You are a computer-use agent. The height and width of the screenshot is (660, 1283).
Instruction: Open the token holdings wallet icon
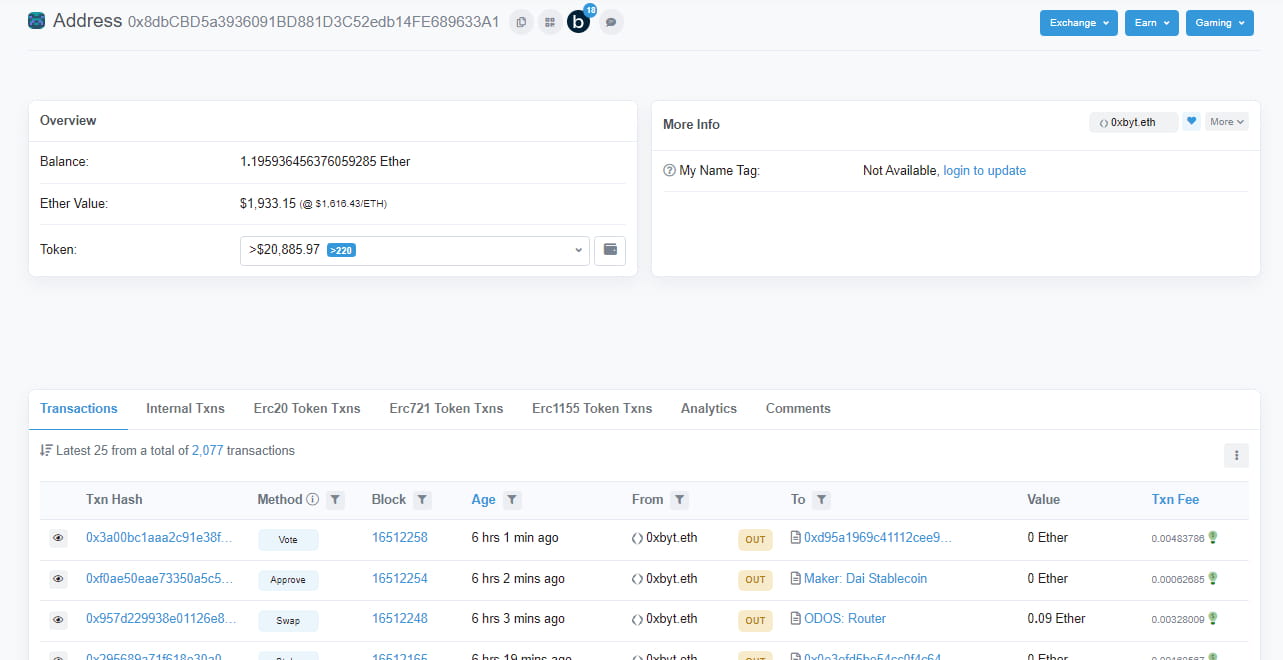pyautogui.click(x=610, y=250)
